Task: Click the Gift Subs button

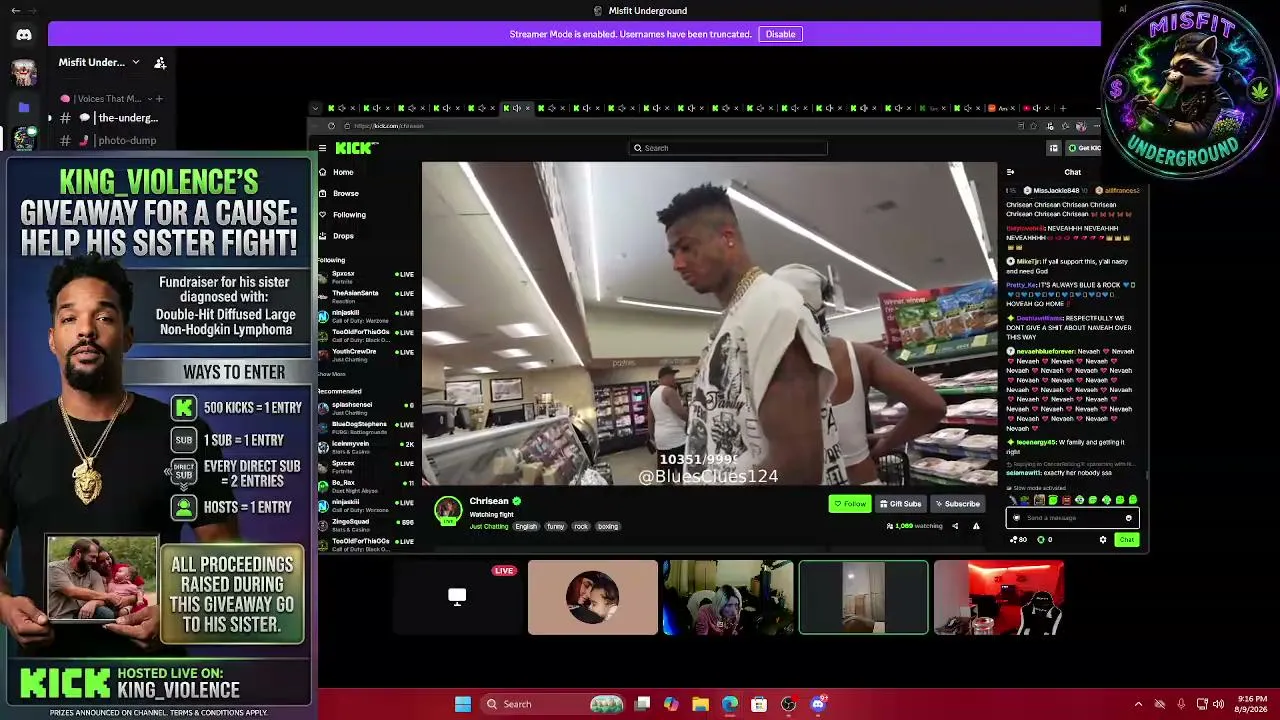Action: (900, 504)
